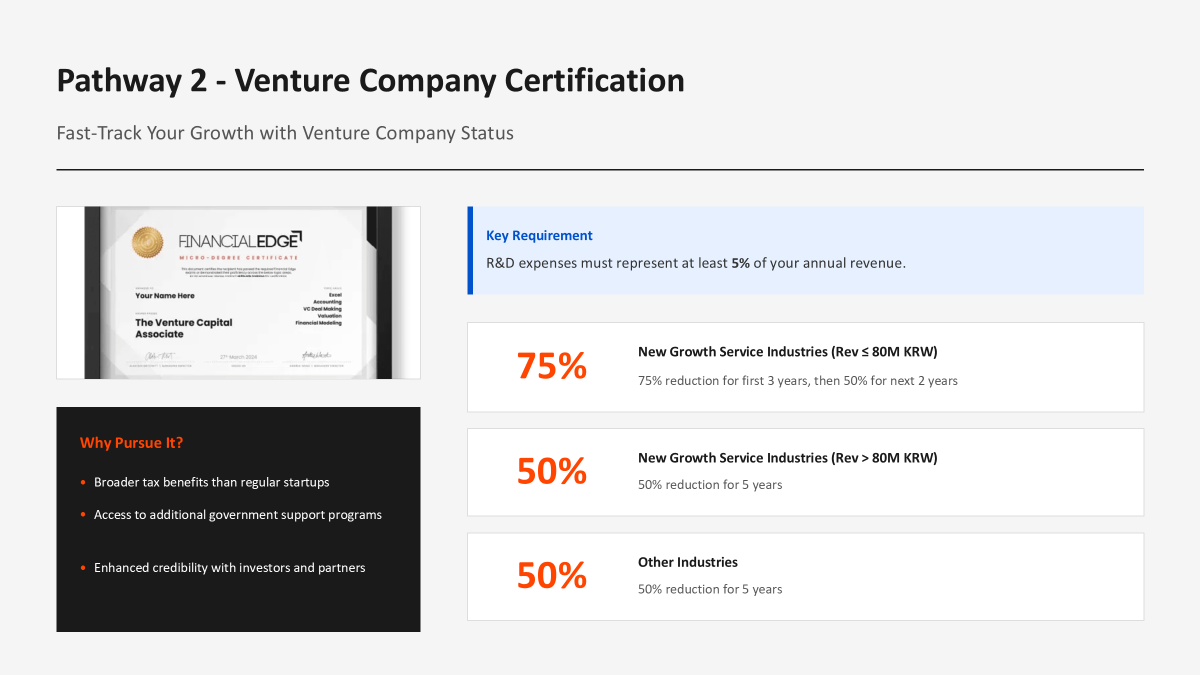This screenshot has width=1200, height=675.
Task: Click the 'Broader tax benefits than regular startups' bullet
Action: coord(211,483)
